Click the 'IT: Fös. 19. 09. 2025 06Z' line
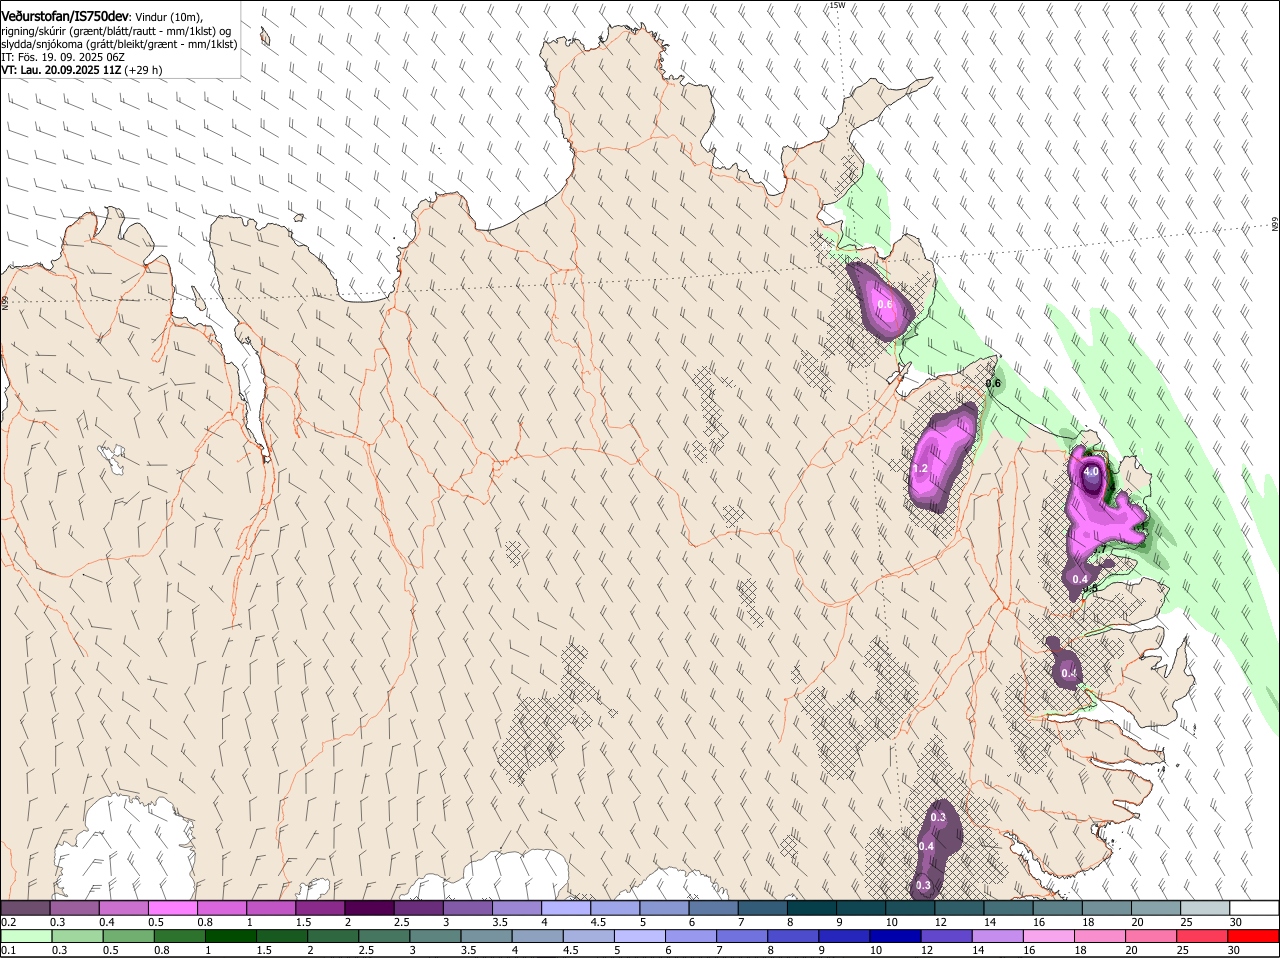 [x=63, y=57]
